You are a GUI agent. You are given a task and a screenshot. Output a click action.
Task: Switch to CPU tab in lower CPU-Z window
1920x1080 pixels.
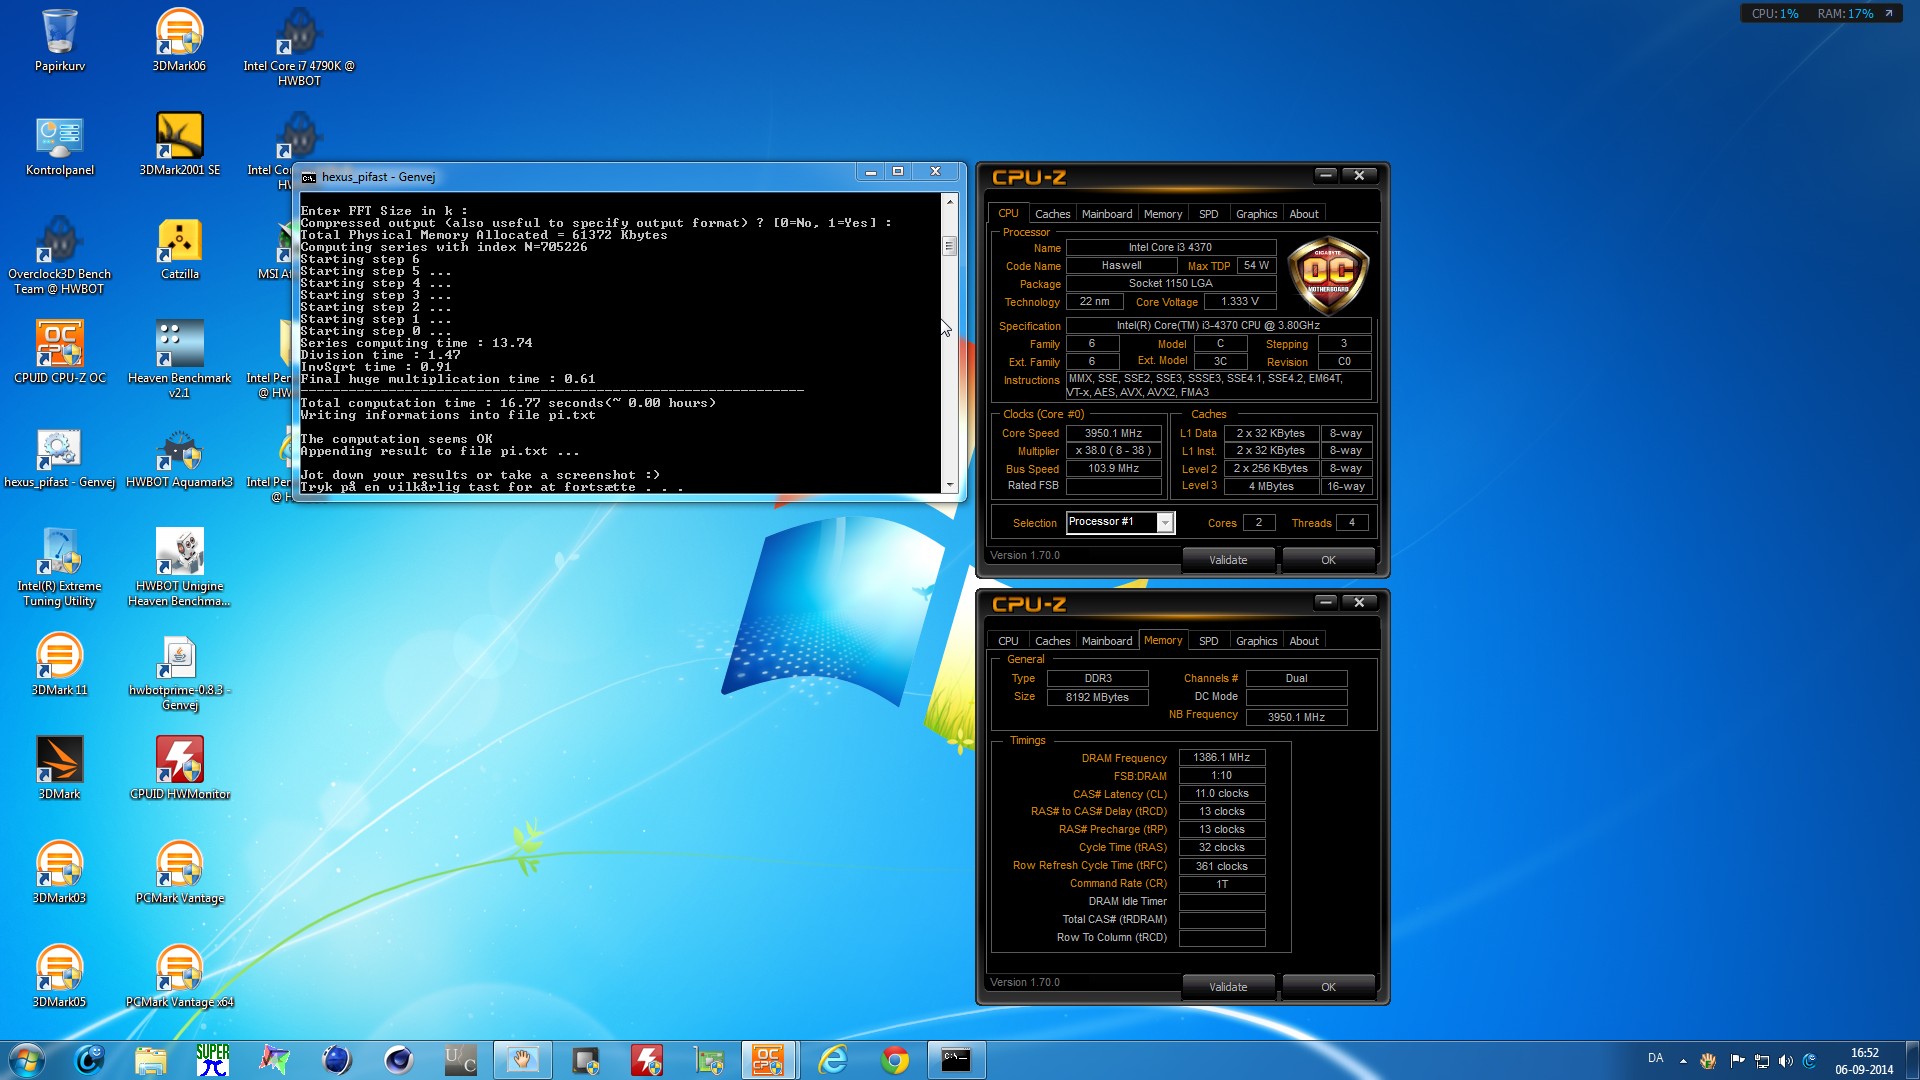pos(1008,641)
